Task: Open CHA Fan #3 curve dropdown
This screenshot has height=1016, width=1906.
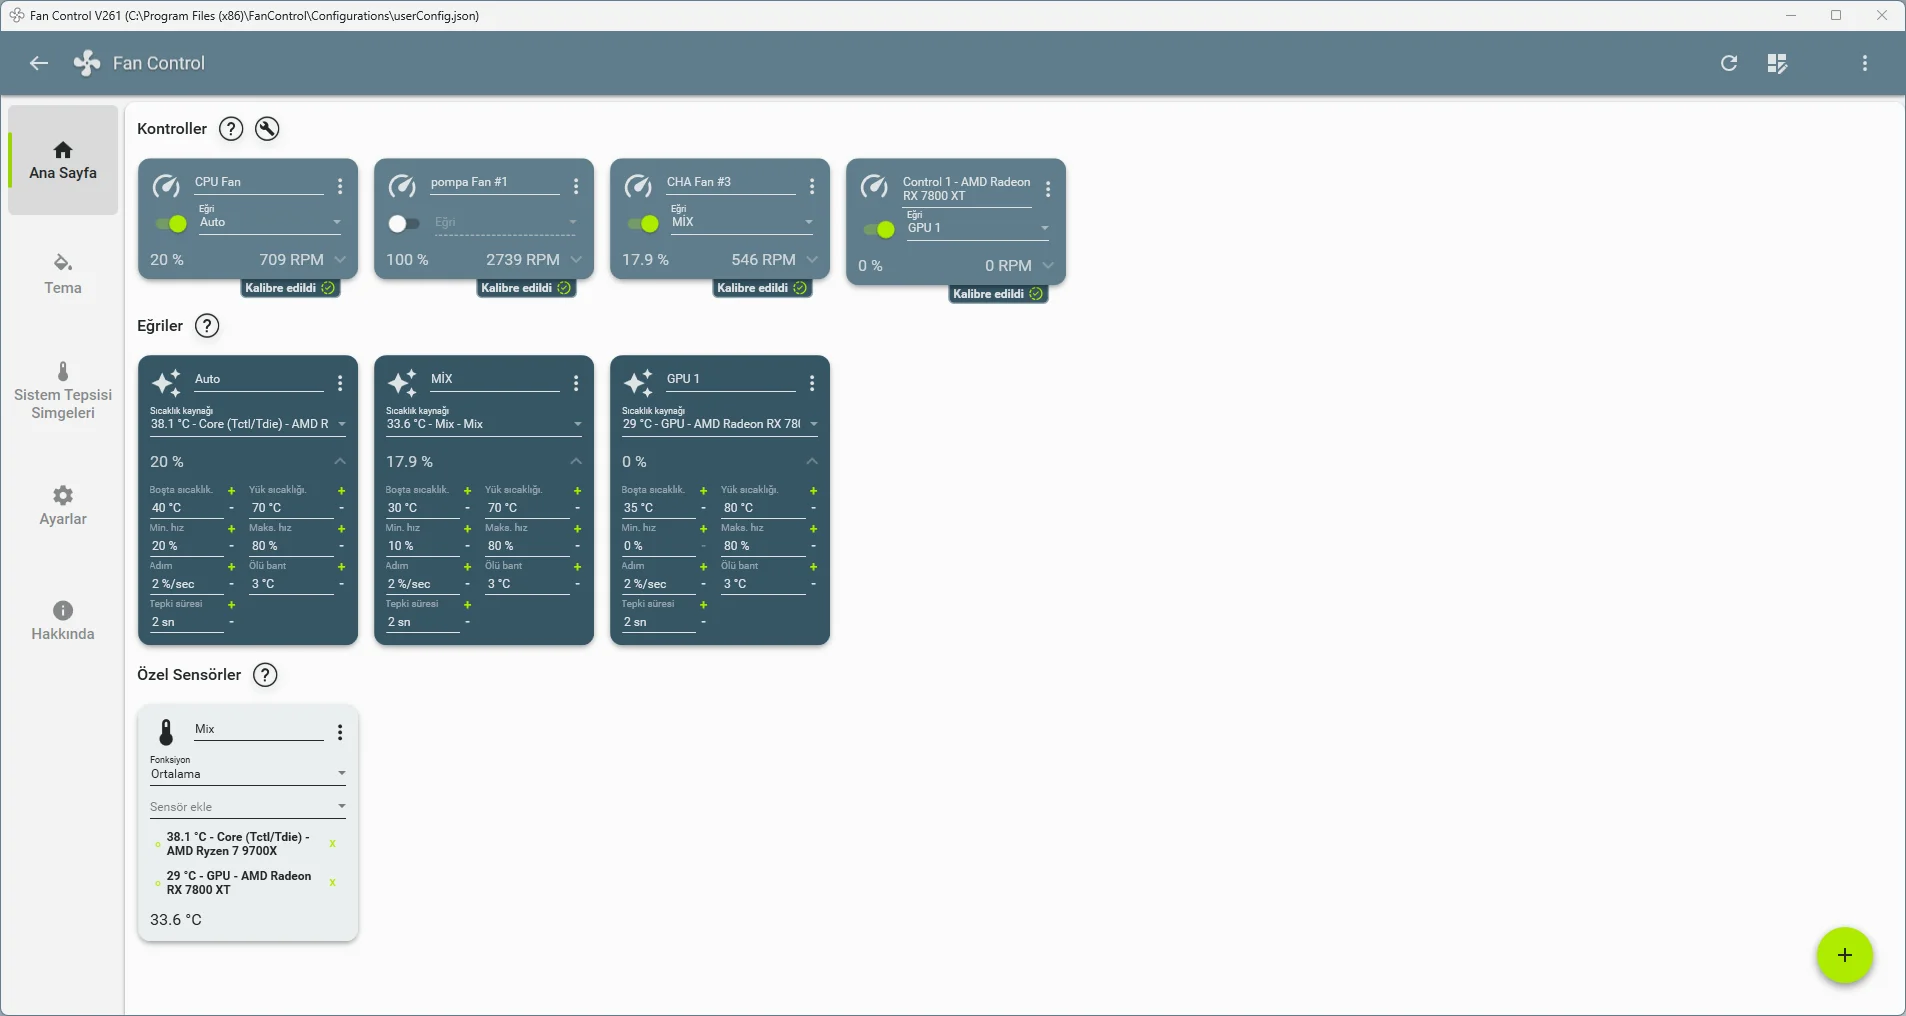Action: pyautogui.click(x=742, y=222)
